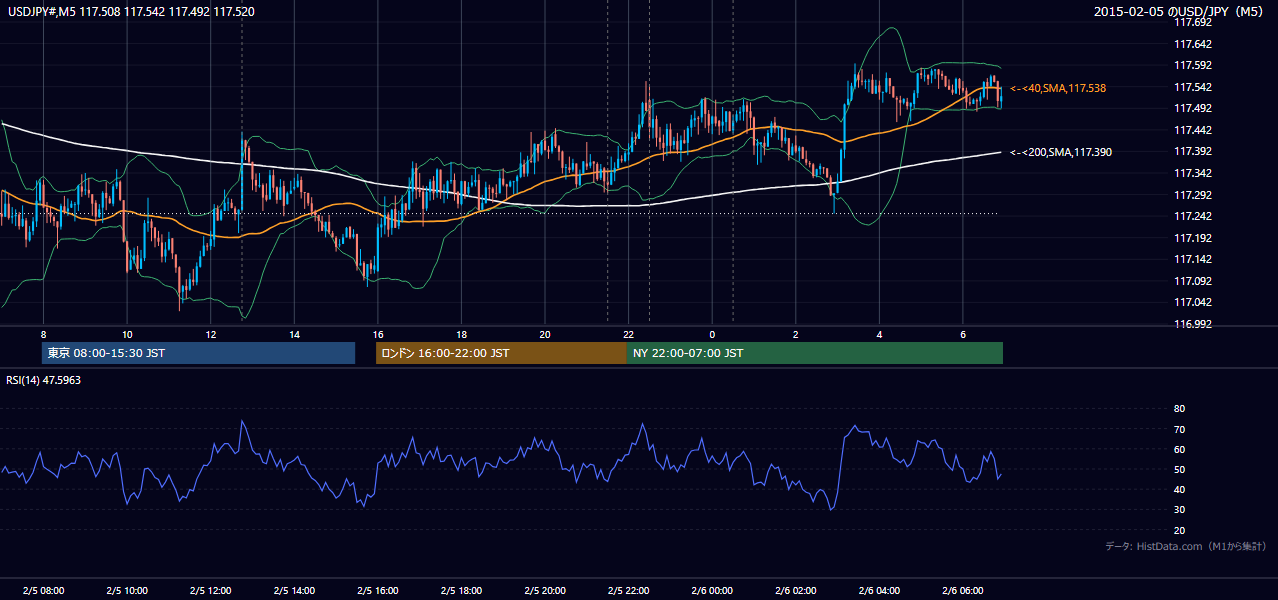This screenshot has width=1278, height=600.
Task: Click price axis label 116.992
Action: (1192, 324)
